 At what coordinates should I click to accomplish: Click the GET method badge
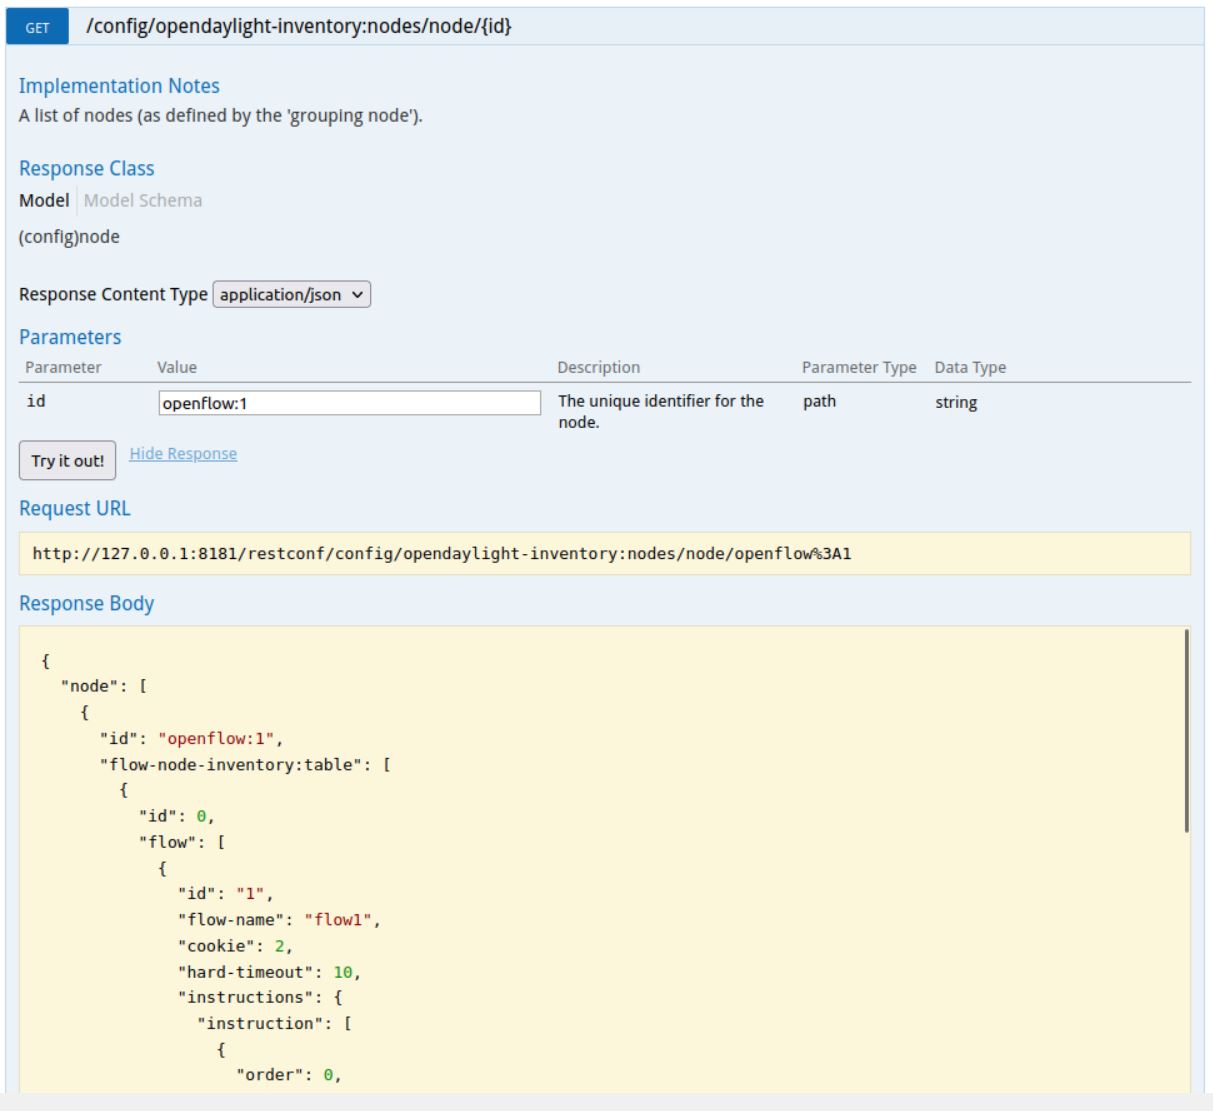point(37,27)
